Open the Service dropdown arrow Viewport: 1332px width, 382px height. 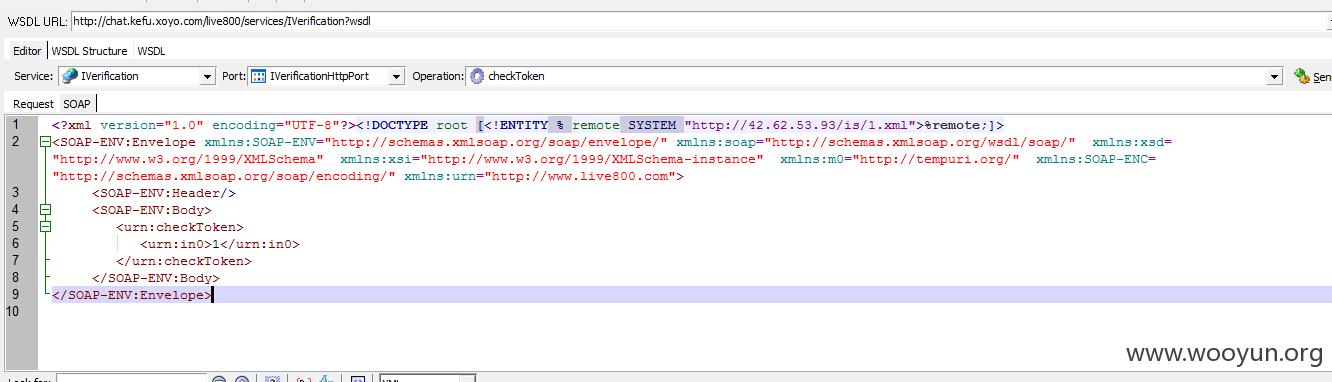tap(207, 76)
